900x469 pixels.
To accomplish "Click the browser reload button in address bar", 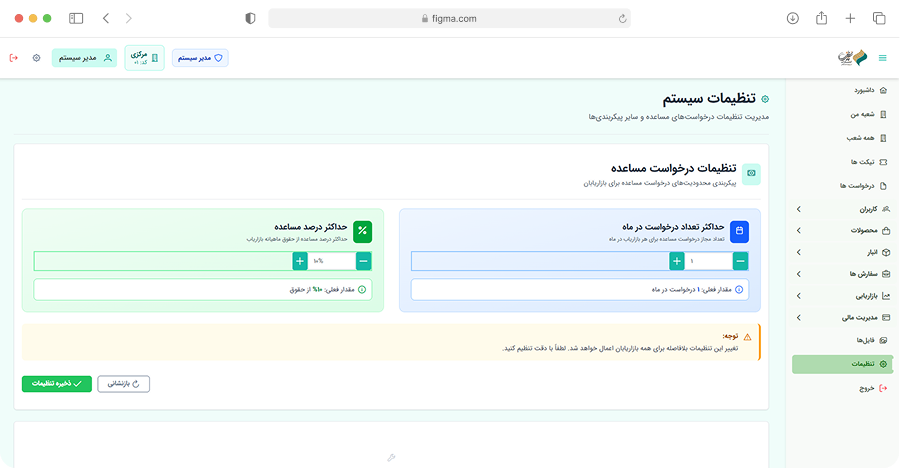I will tap(623, 18).
